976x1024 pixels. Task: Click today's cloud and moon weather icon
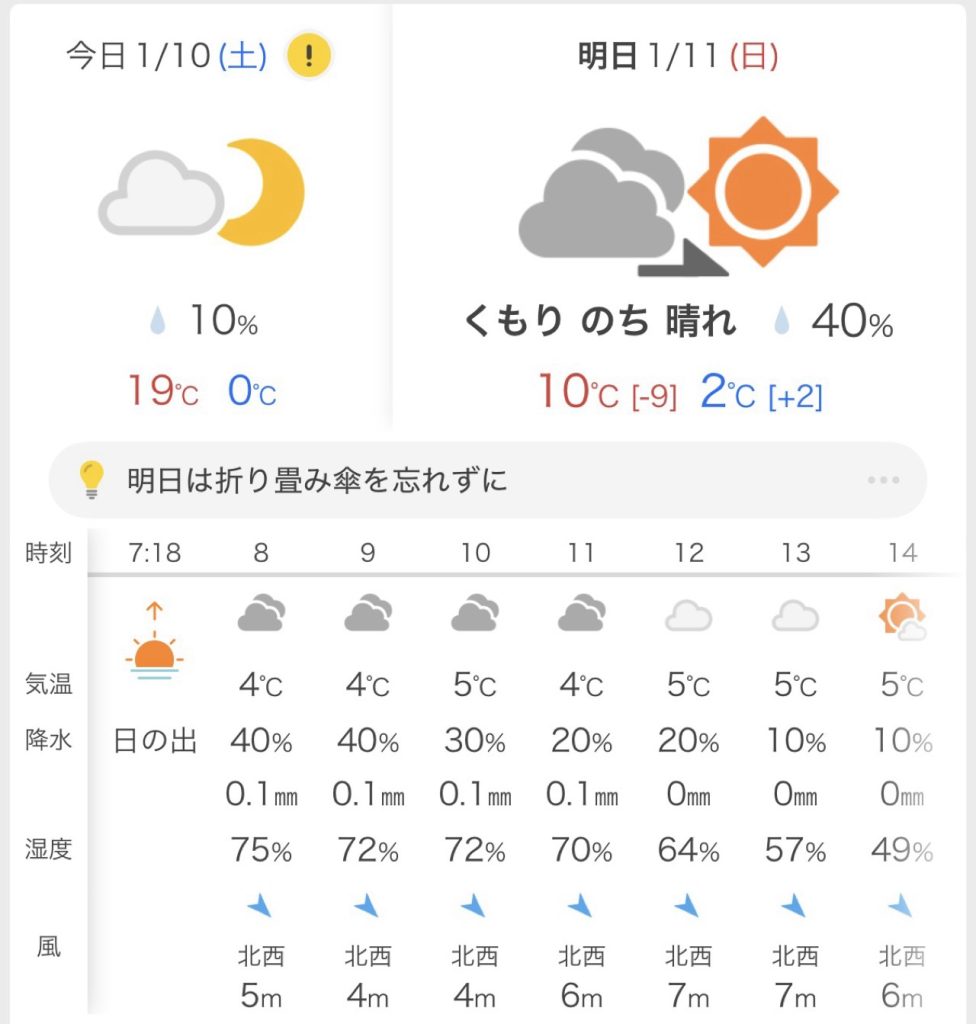[201, 192]
